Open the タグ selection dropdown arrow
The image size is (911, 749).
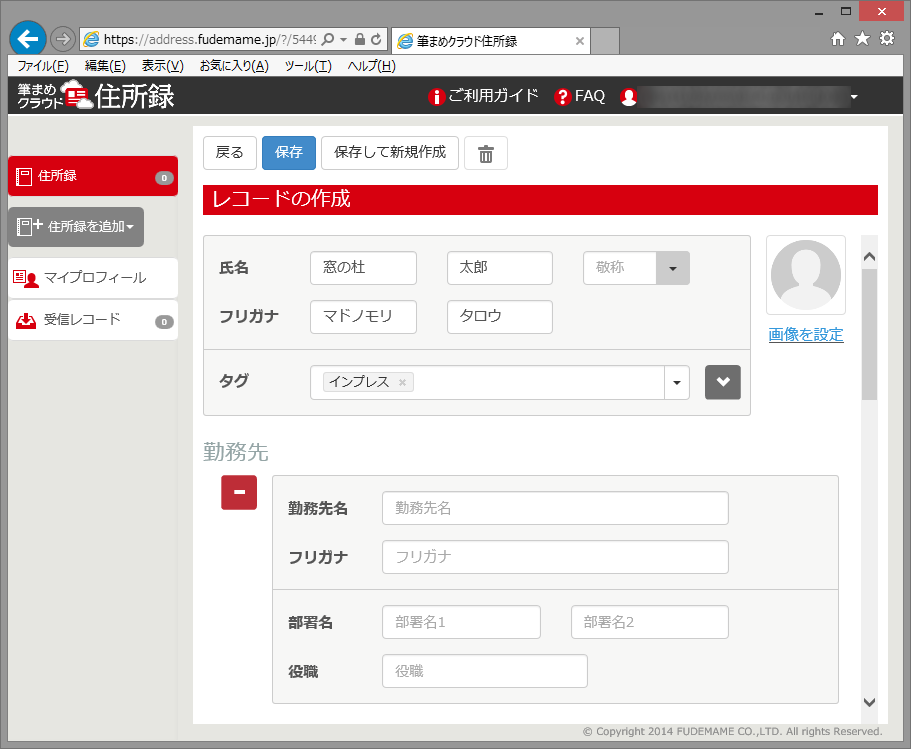coord(677,382)
